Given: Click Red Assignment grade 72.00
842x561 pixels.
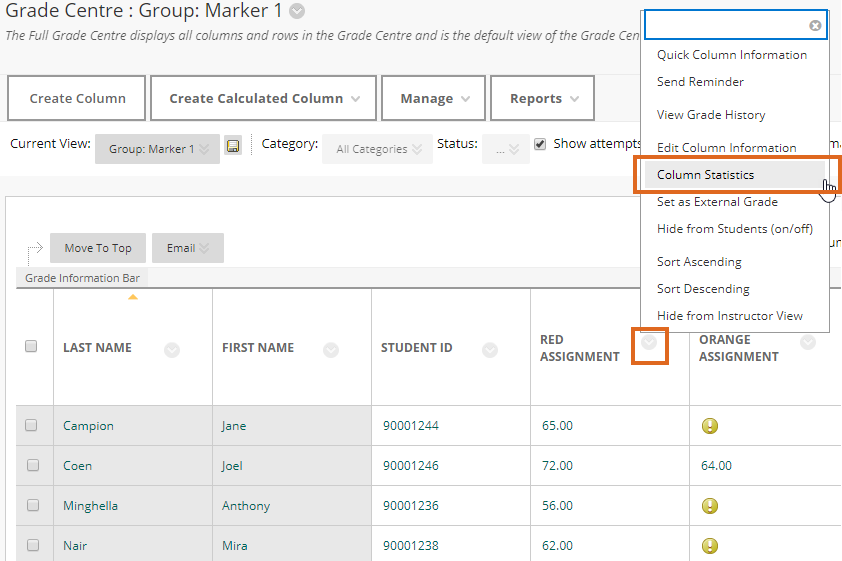Looking at the screenshot, I should coord(557,465).
